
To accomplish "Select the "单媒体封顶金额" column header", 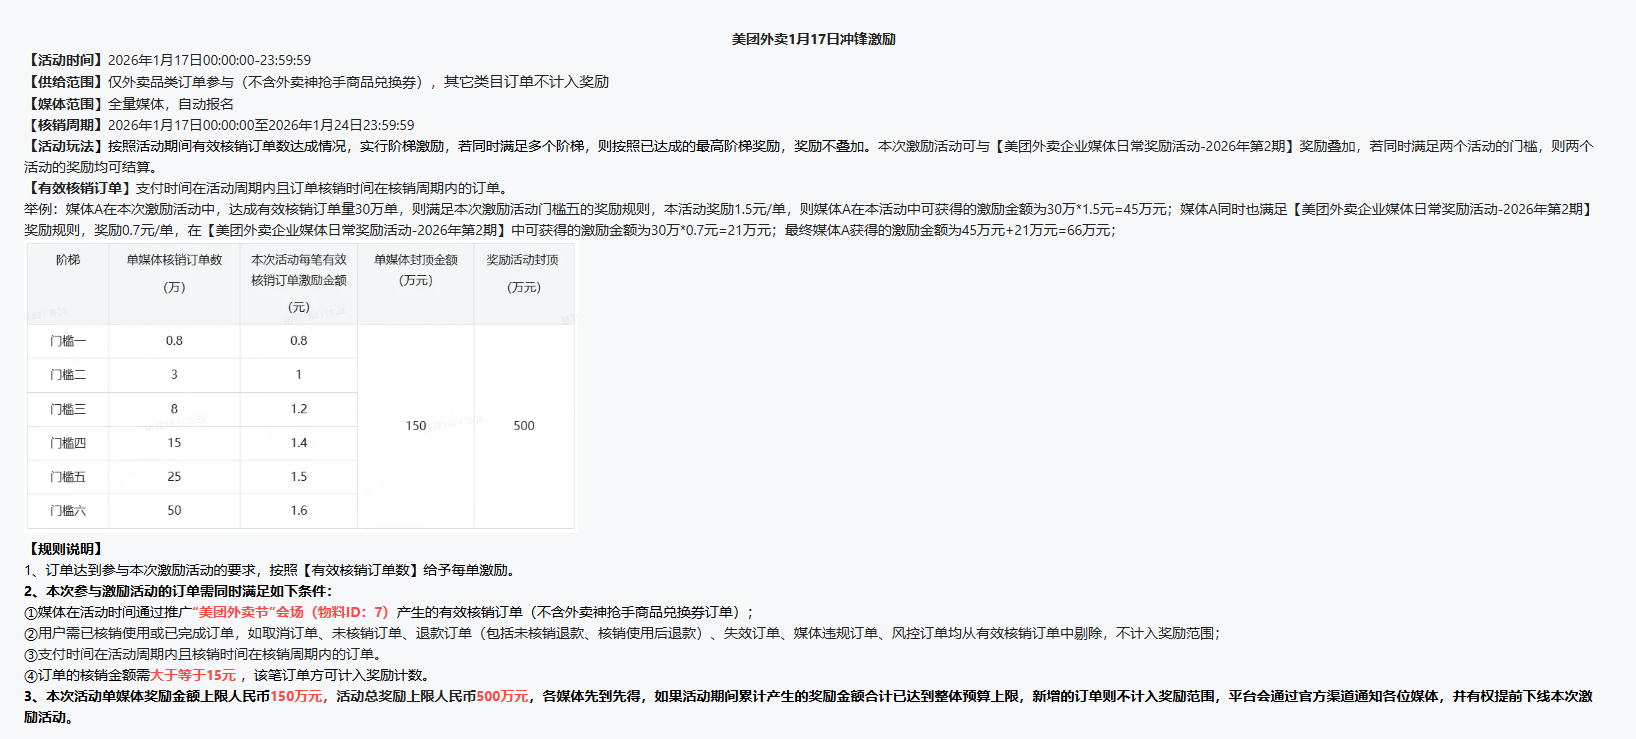I will [x=416, y=260].
